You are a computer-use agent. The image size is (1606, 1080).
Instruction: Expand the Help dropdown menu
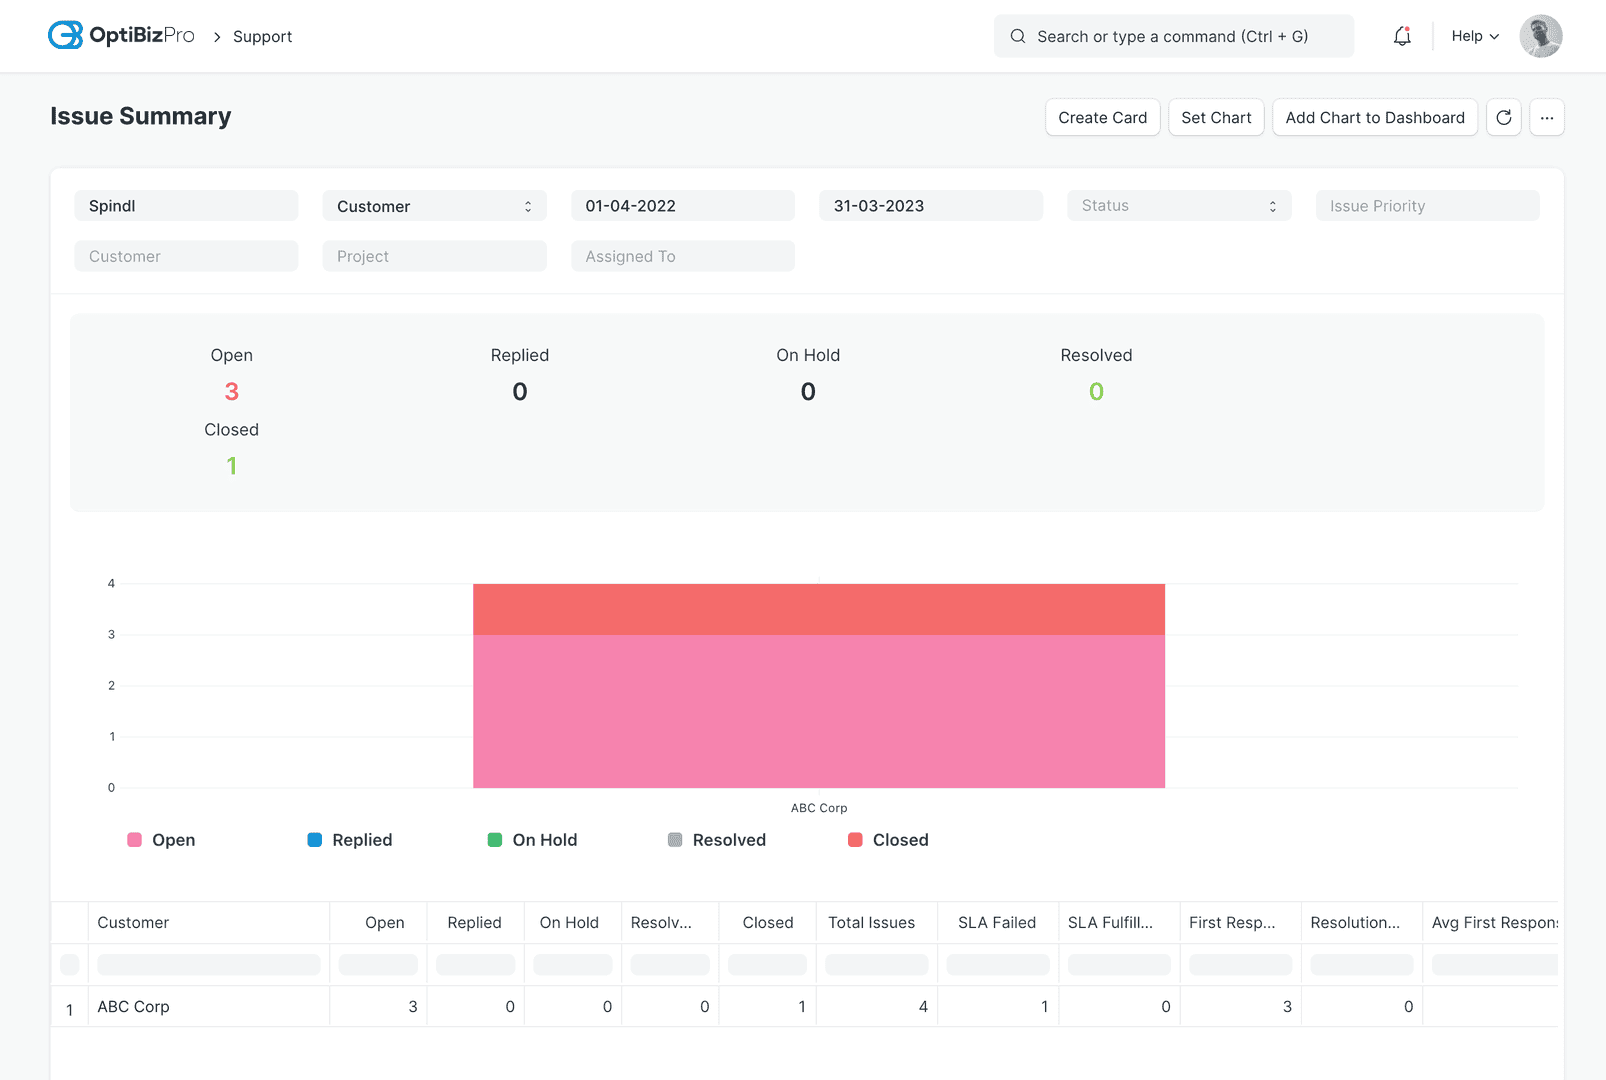[x=1475, y=36]
